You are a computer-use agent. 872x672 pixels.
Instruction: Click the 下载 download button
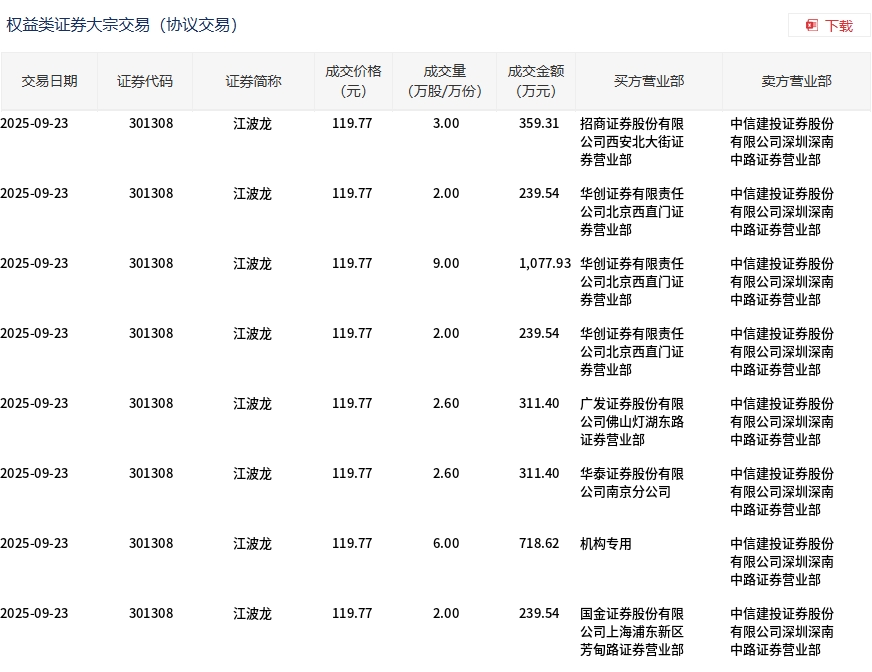point(829,26)
